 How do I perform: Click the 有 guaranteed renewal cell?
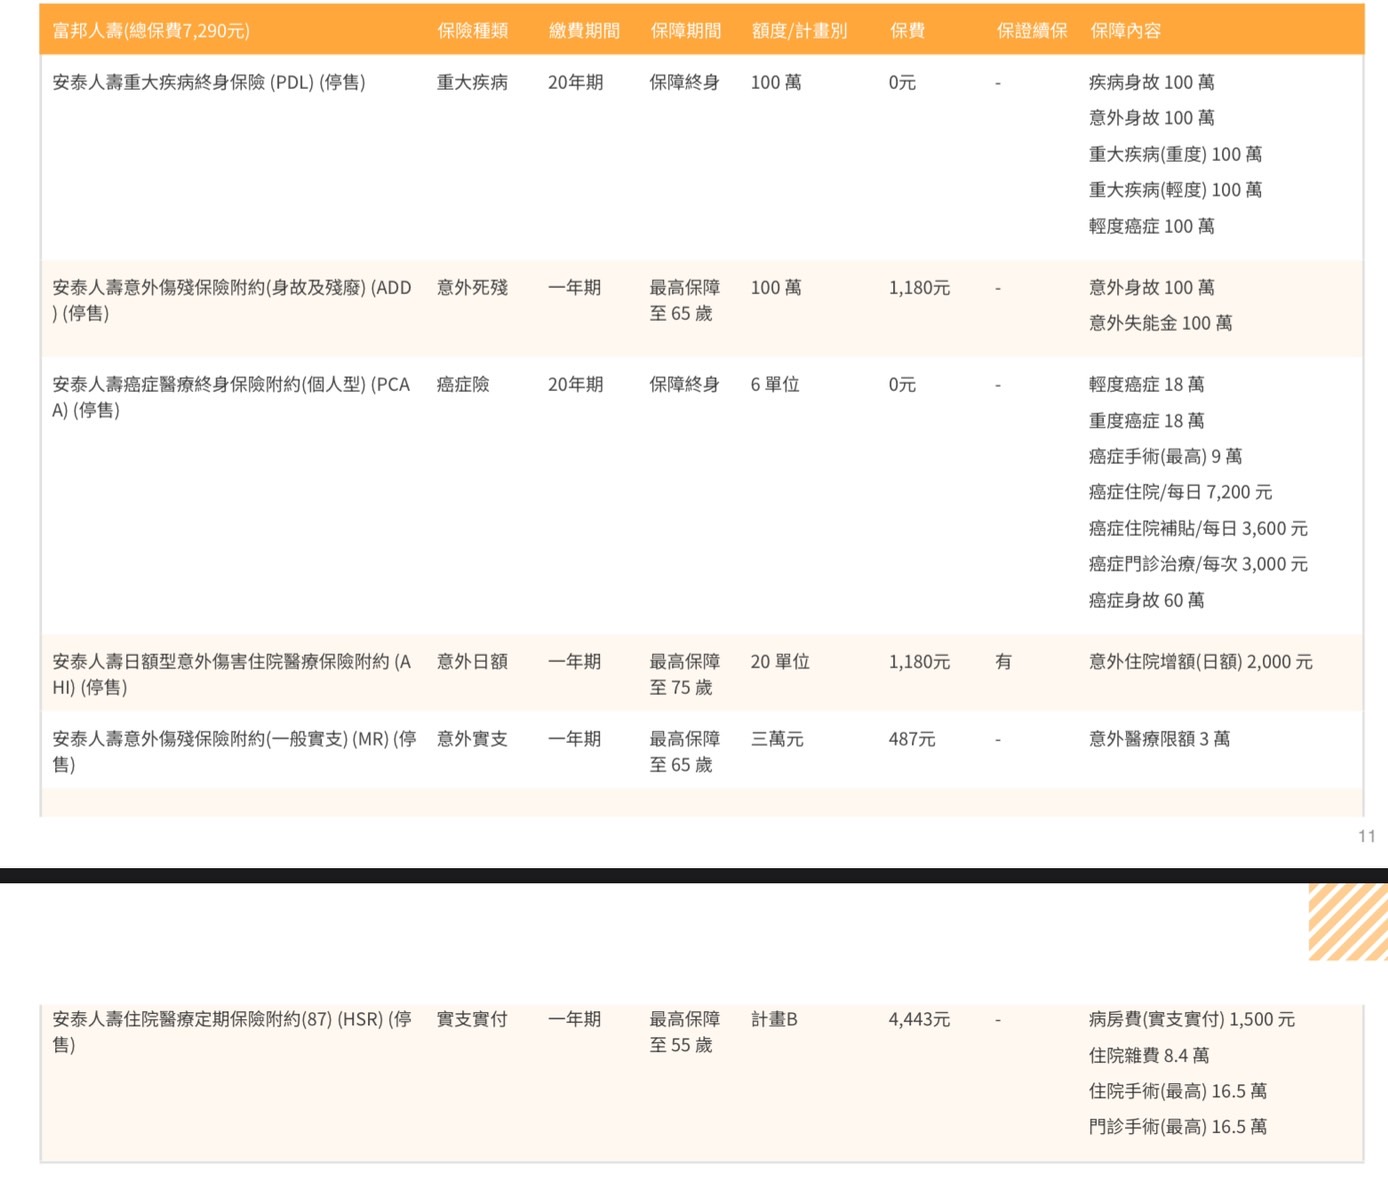pyautogui.click(x=1003, y=662)
